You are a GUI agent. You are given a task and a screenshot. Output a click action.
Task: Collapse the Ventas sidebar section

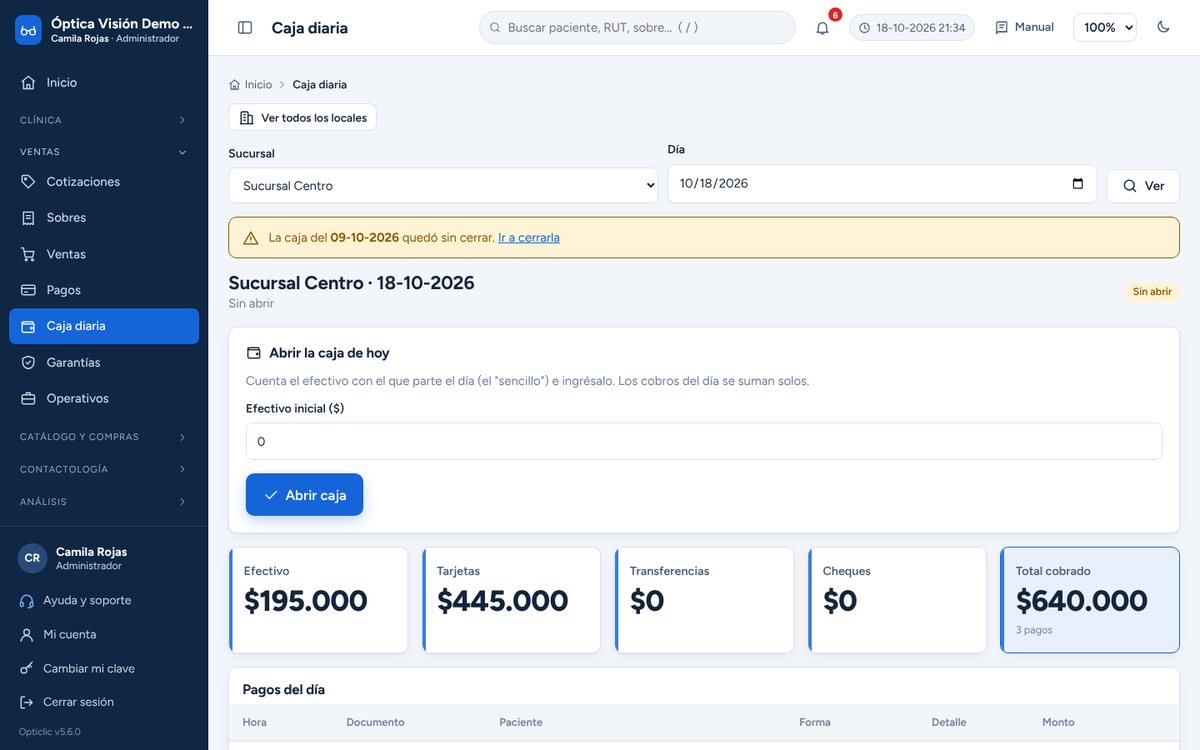point(104,152)
